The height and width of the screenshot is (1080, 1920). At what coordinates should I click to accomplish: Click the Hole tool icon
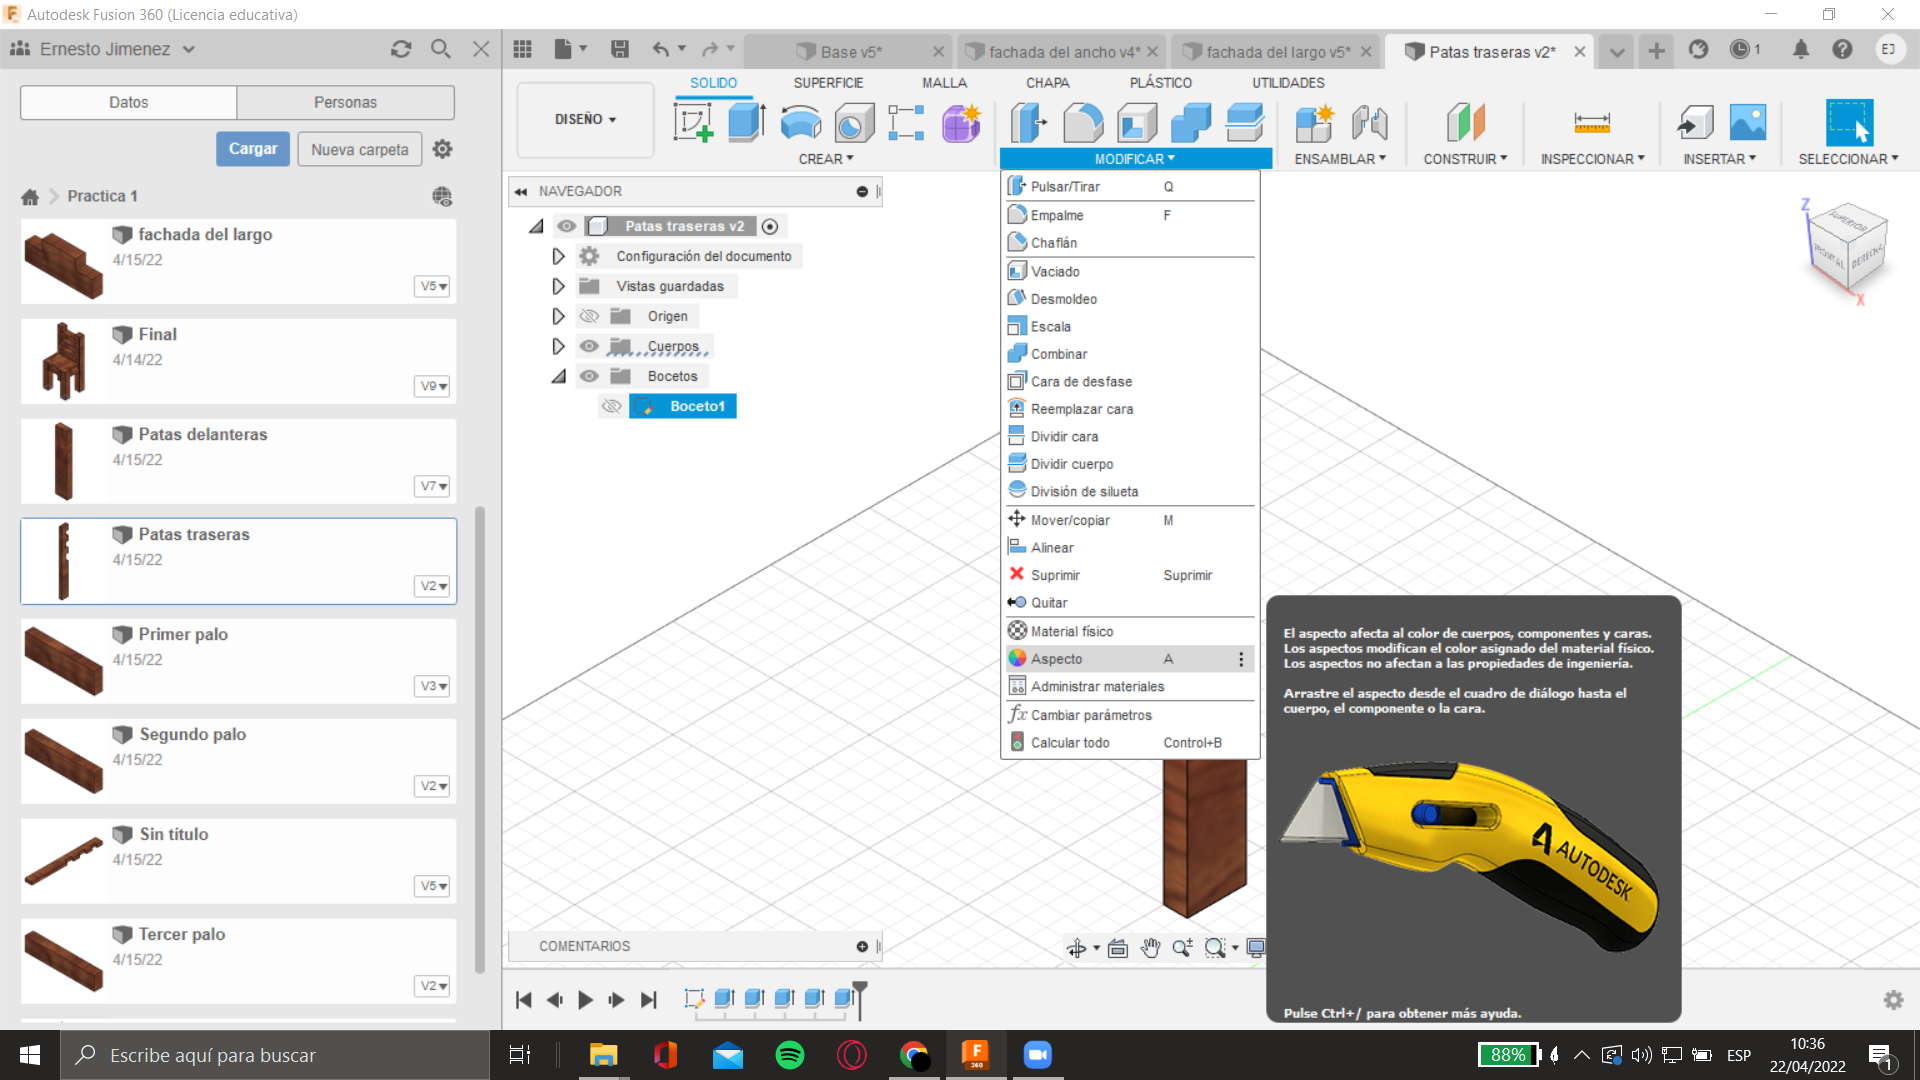(854, 123)
